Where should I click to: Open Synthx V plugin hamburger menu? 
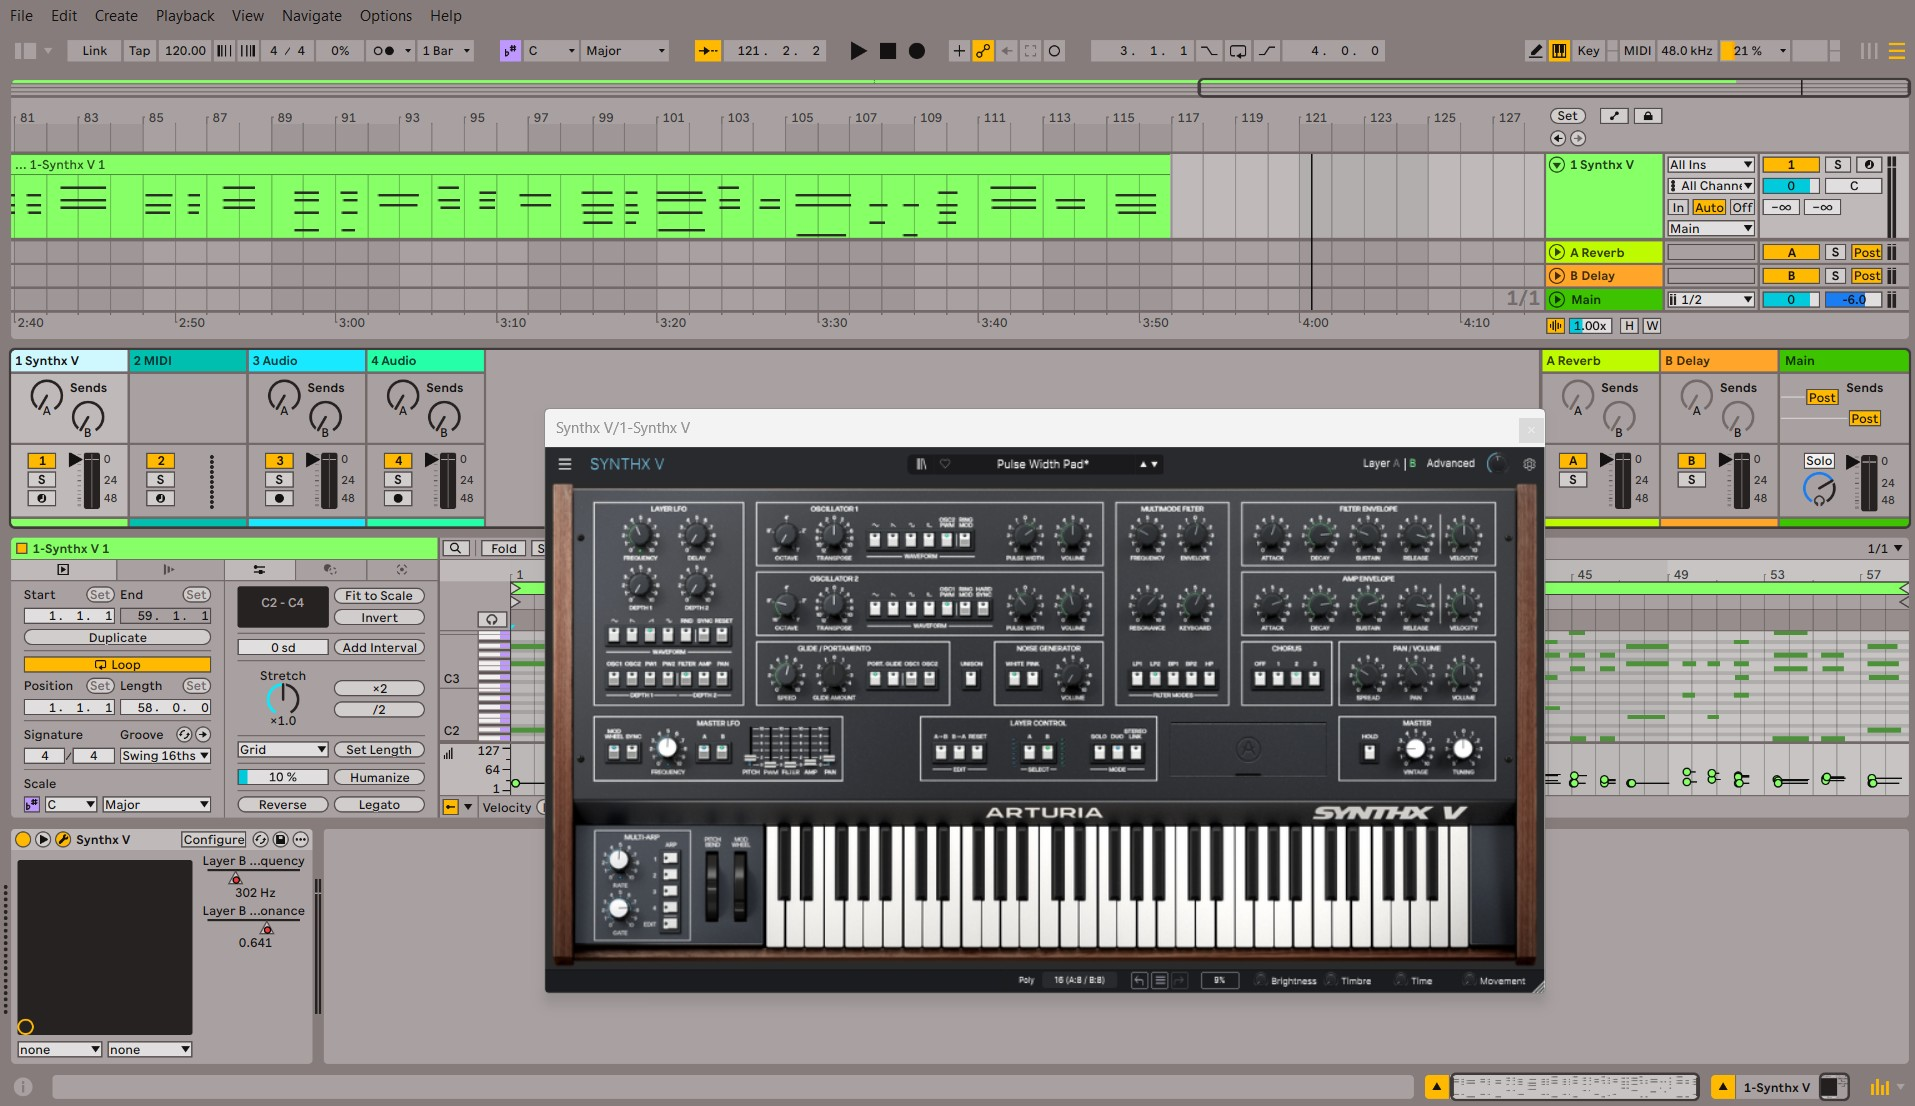pyautogui.click(x=565, y=464)
